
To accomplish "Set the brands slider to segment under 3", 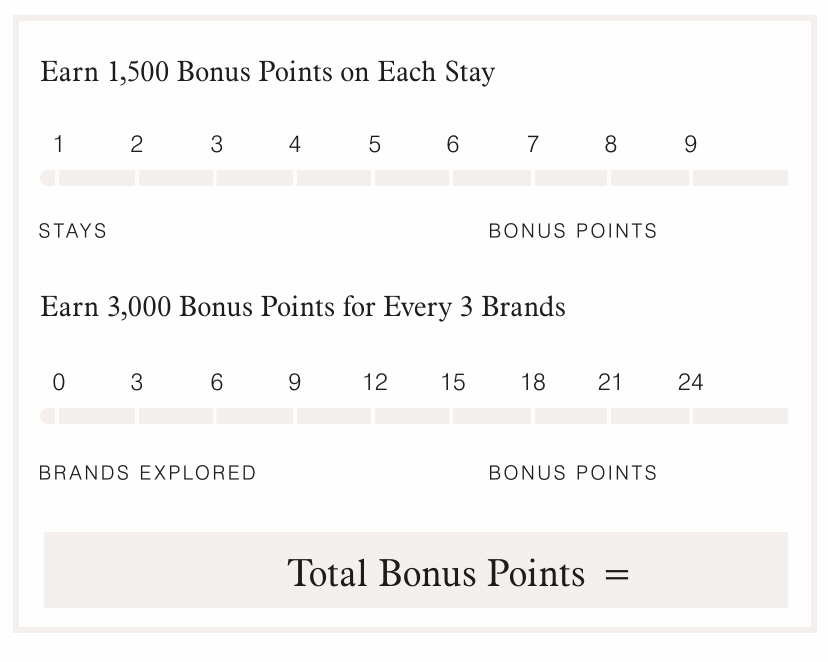I will coord(176,416).
